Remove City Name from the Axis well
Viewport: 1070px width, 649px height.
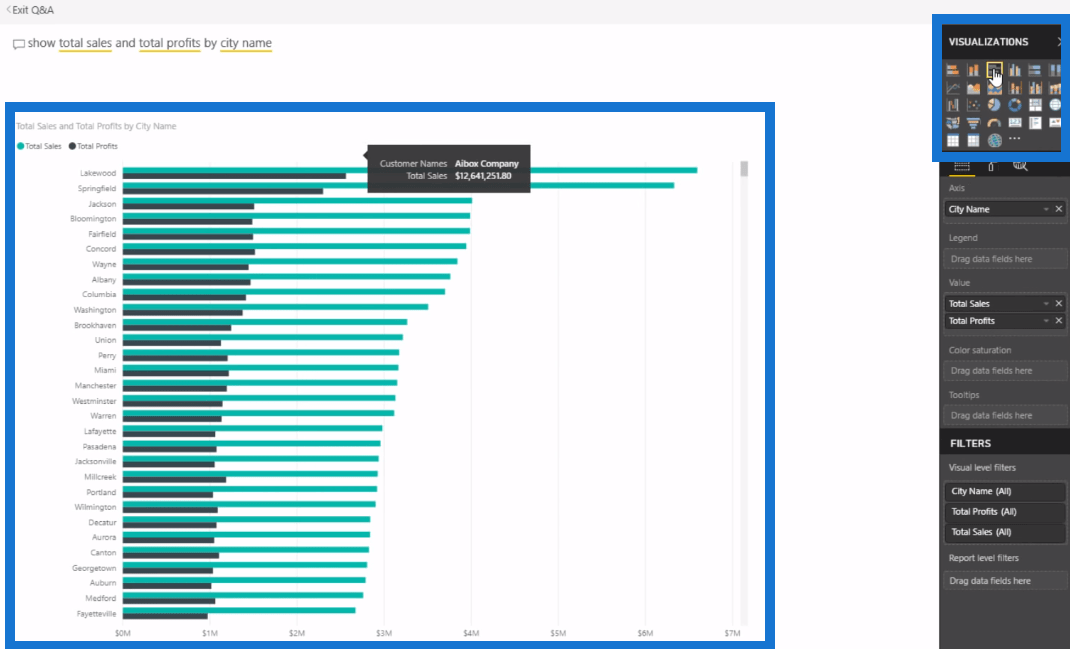(x=1058, y=209)
